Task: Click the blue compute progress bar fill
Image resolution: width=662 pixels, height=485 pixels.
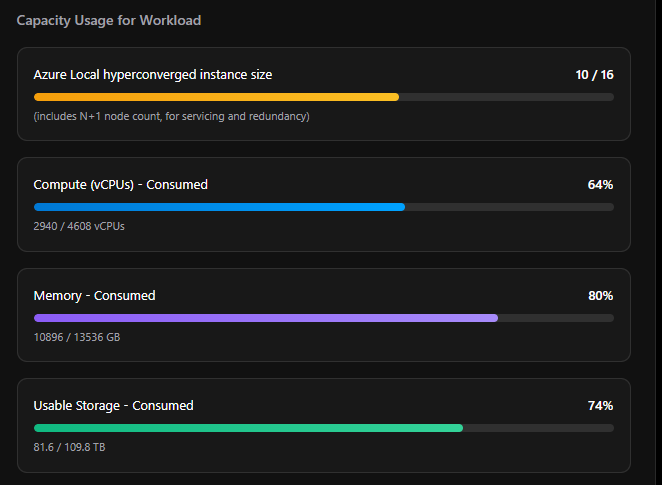Action: (219, 207)
